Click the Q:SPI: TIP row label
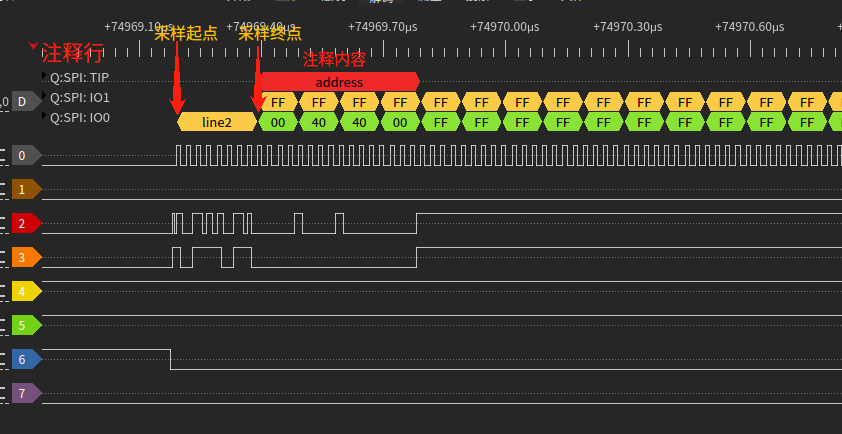This screenshot has height=434, width=842. pyautogui.click(x=79, y=77)
